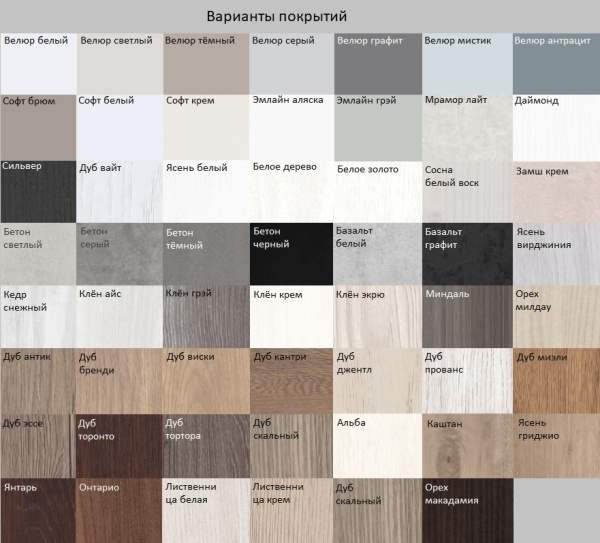Viewport: 600px width, 543px height.
Task: Pick the Сильвер dark swatch
Action: point(38,191)
